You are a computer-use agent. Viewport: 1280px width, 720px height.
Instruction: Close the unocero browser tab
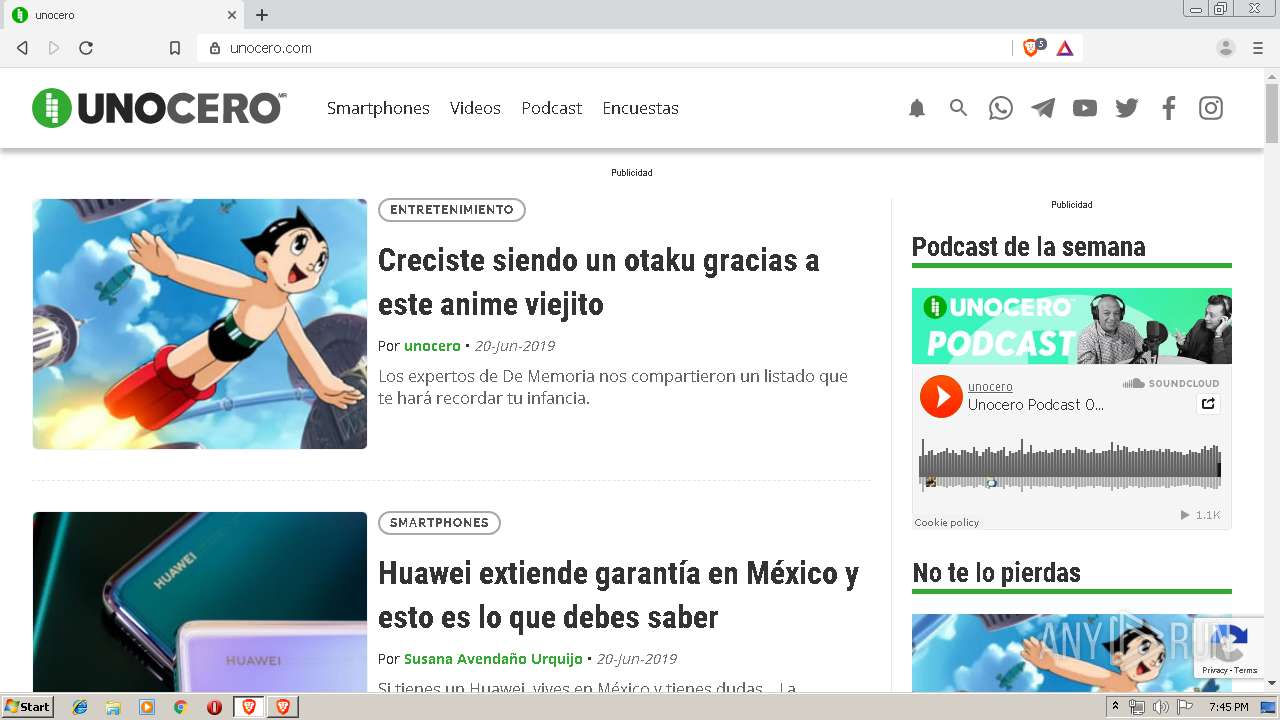tap(232, 15)
